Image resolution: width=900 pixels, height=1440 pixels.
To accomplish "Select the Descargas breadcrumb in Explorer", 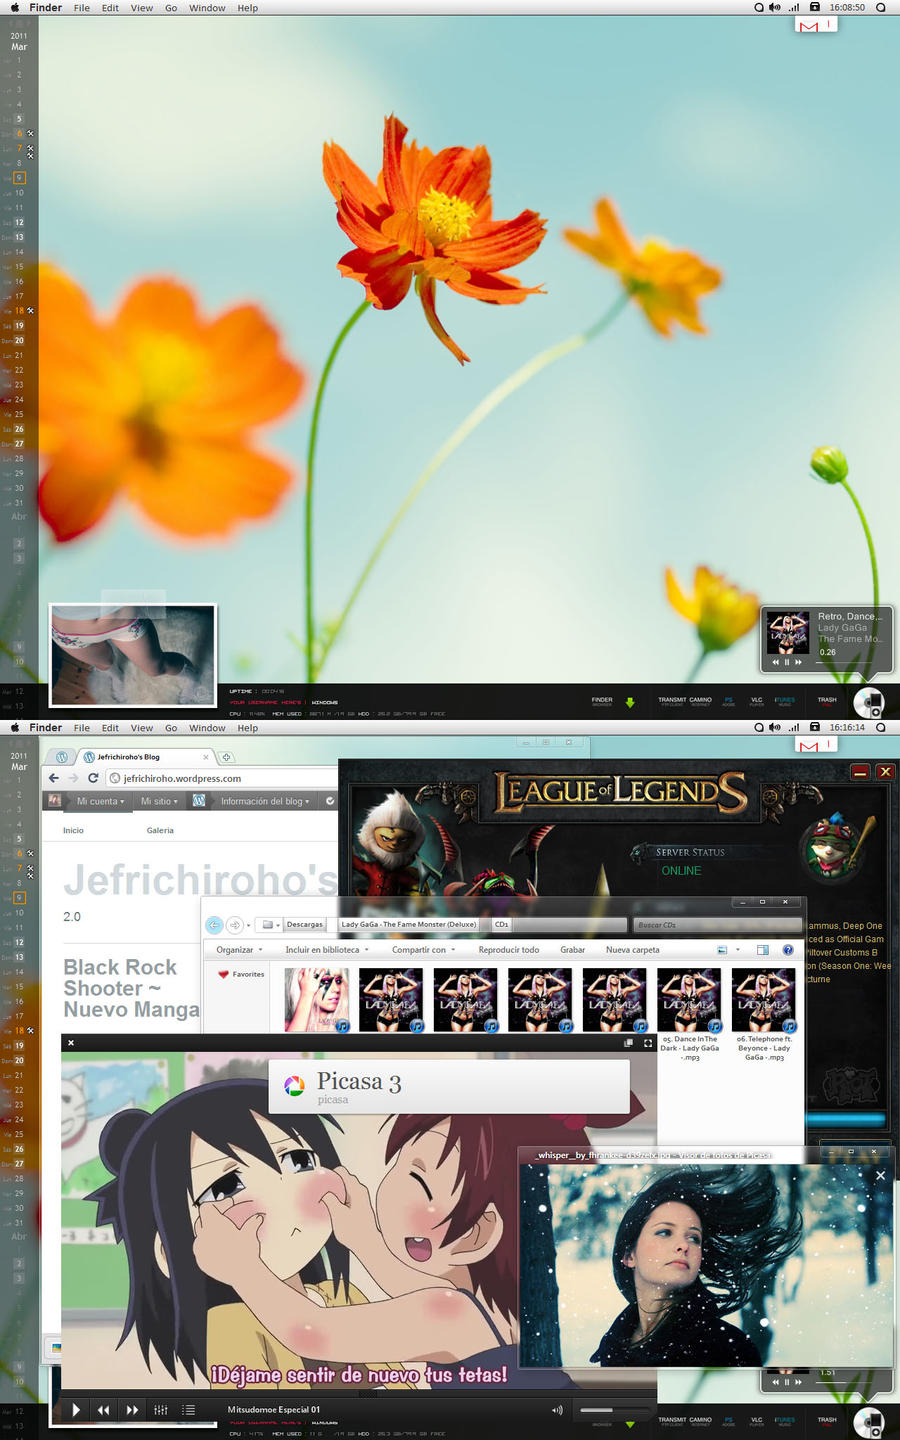I will (x=304, y=925).
